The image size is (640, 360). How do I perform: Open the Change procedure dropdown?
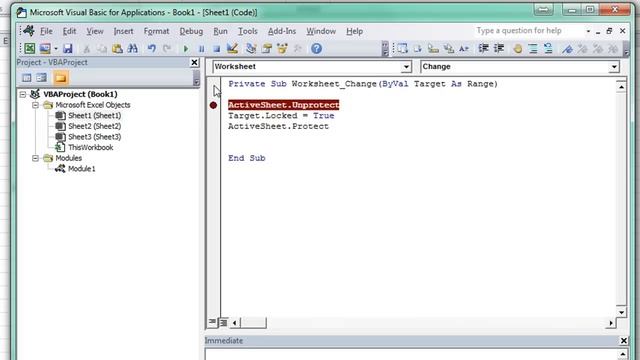click(x=614, y=67)
